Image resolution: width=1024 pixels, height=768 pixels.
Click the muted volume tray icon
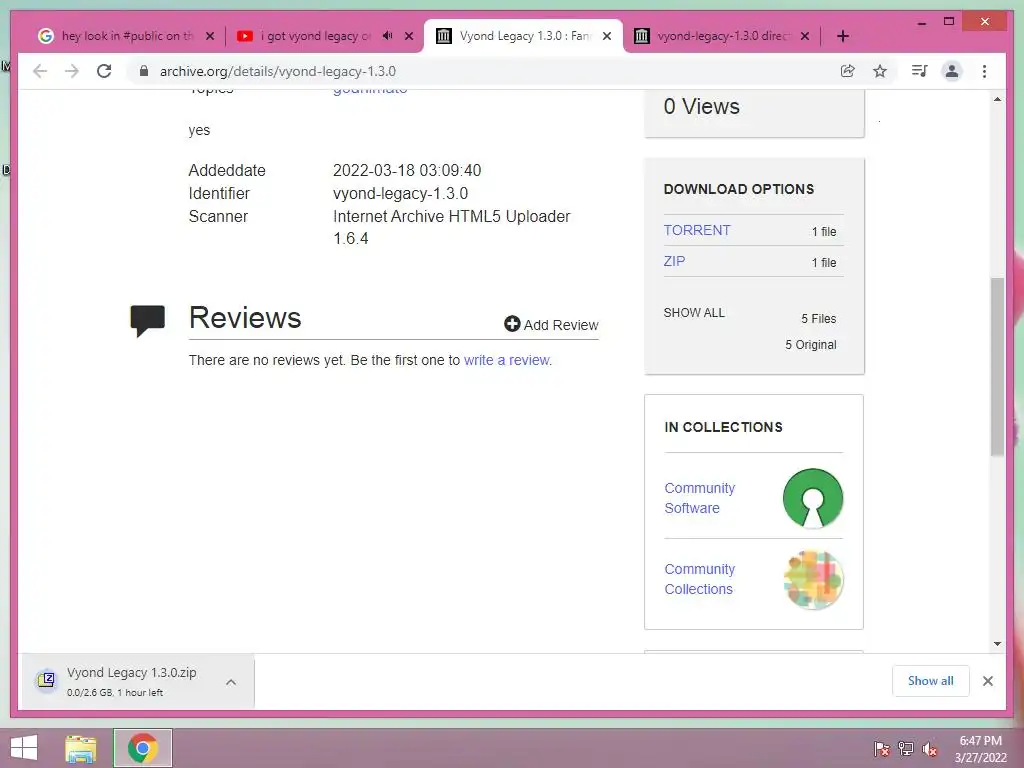click(x=930, y=749)
